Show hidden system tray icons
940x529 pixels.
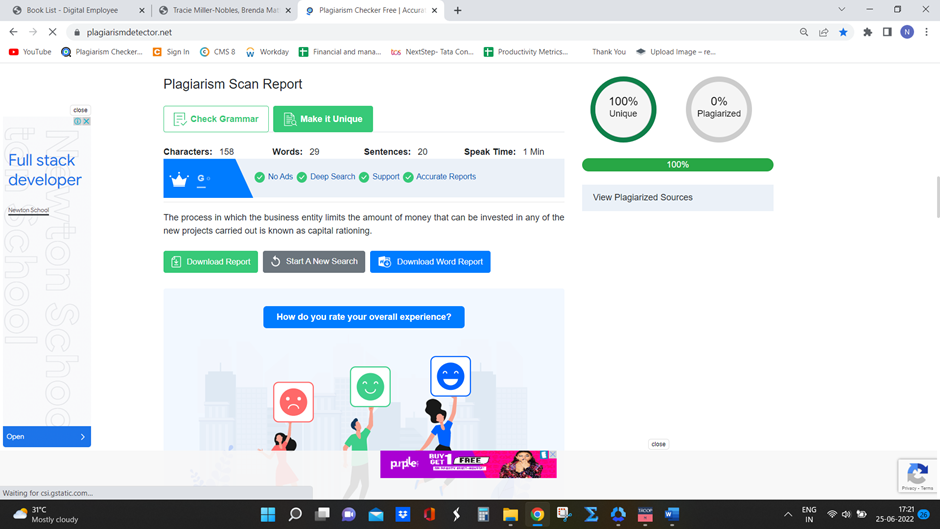click(788, 514)
